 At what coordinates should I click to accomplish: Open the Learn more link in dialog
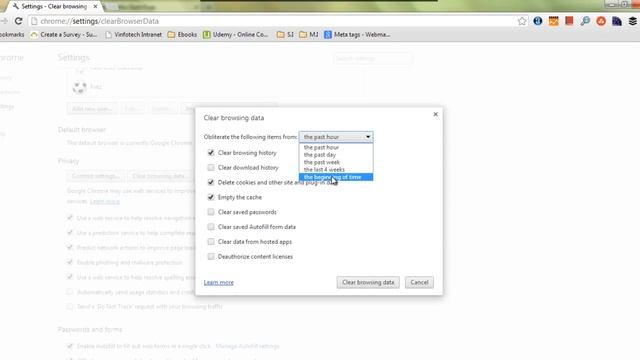[219, 282]
